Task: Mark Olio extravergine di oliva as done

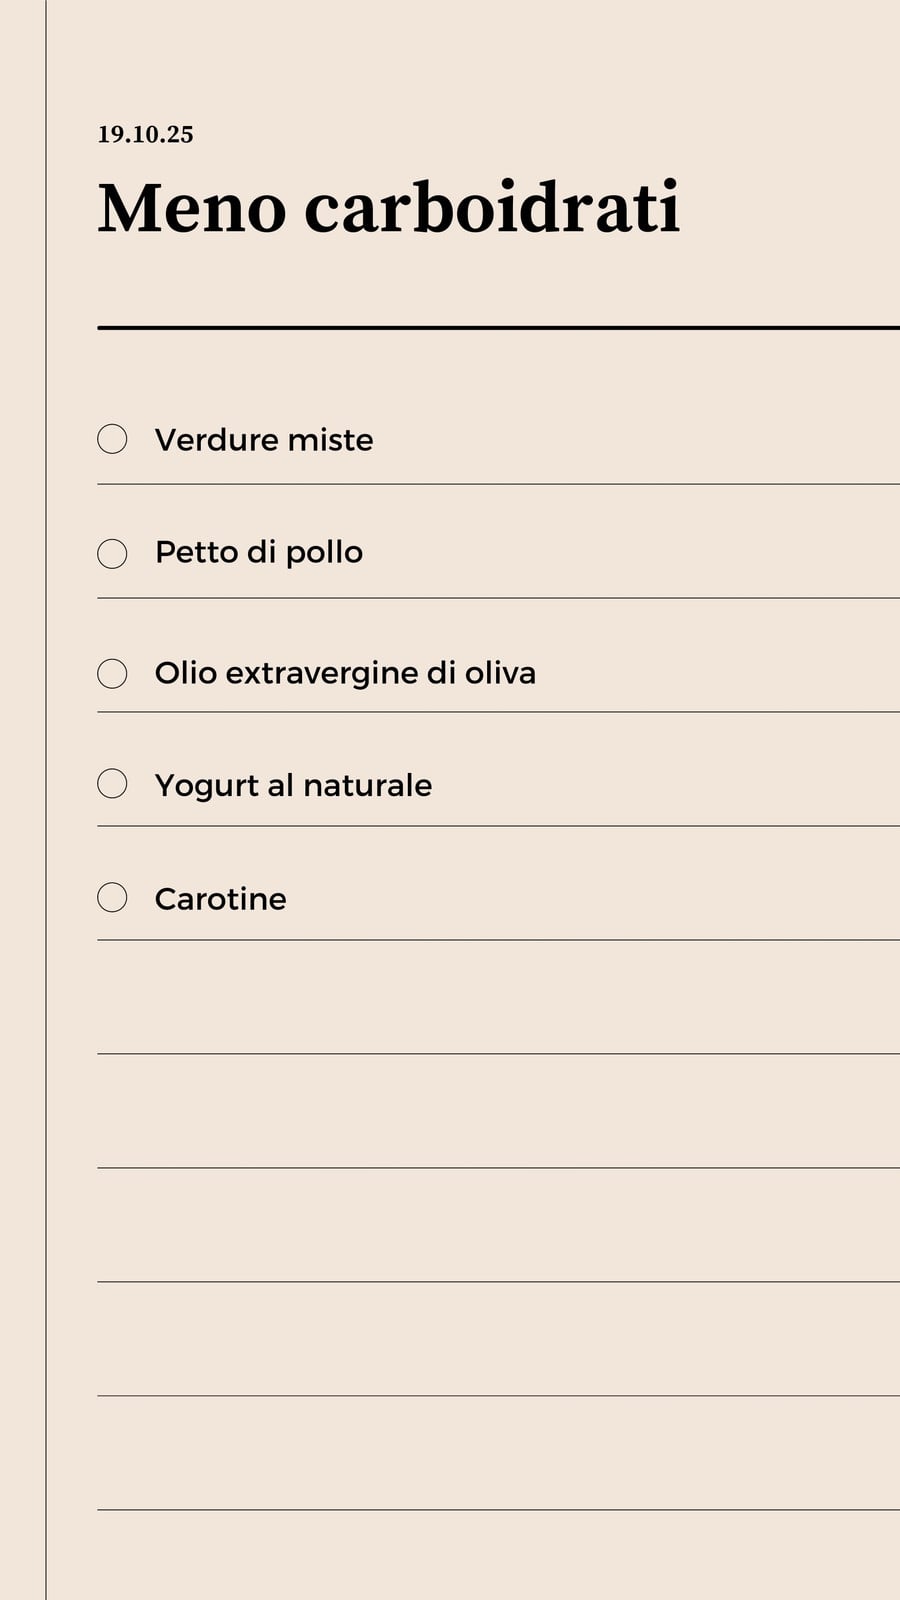Action: pos(112,673)
